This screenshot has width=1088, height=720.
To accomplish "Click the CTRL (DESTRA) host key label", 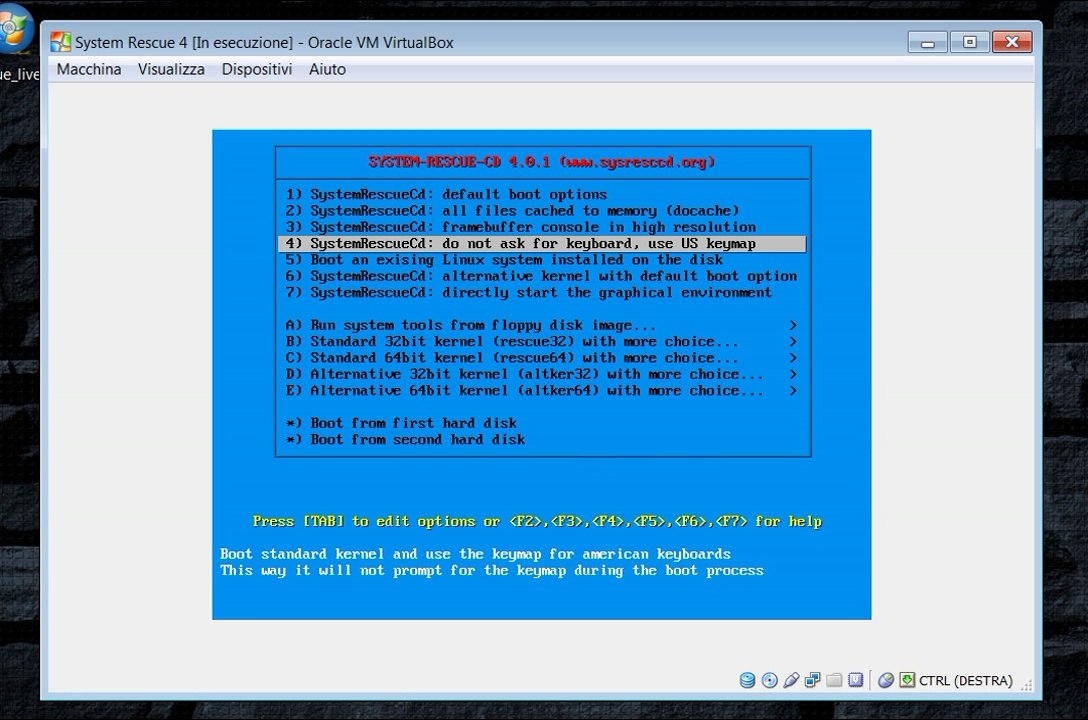I will coord(966,681).
